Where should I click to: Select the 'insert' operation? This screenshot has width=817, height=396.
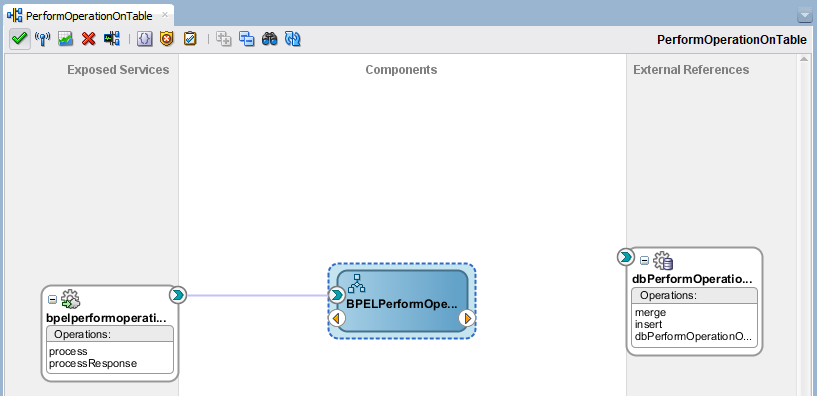point(649,325)
